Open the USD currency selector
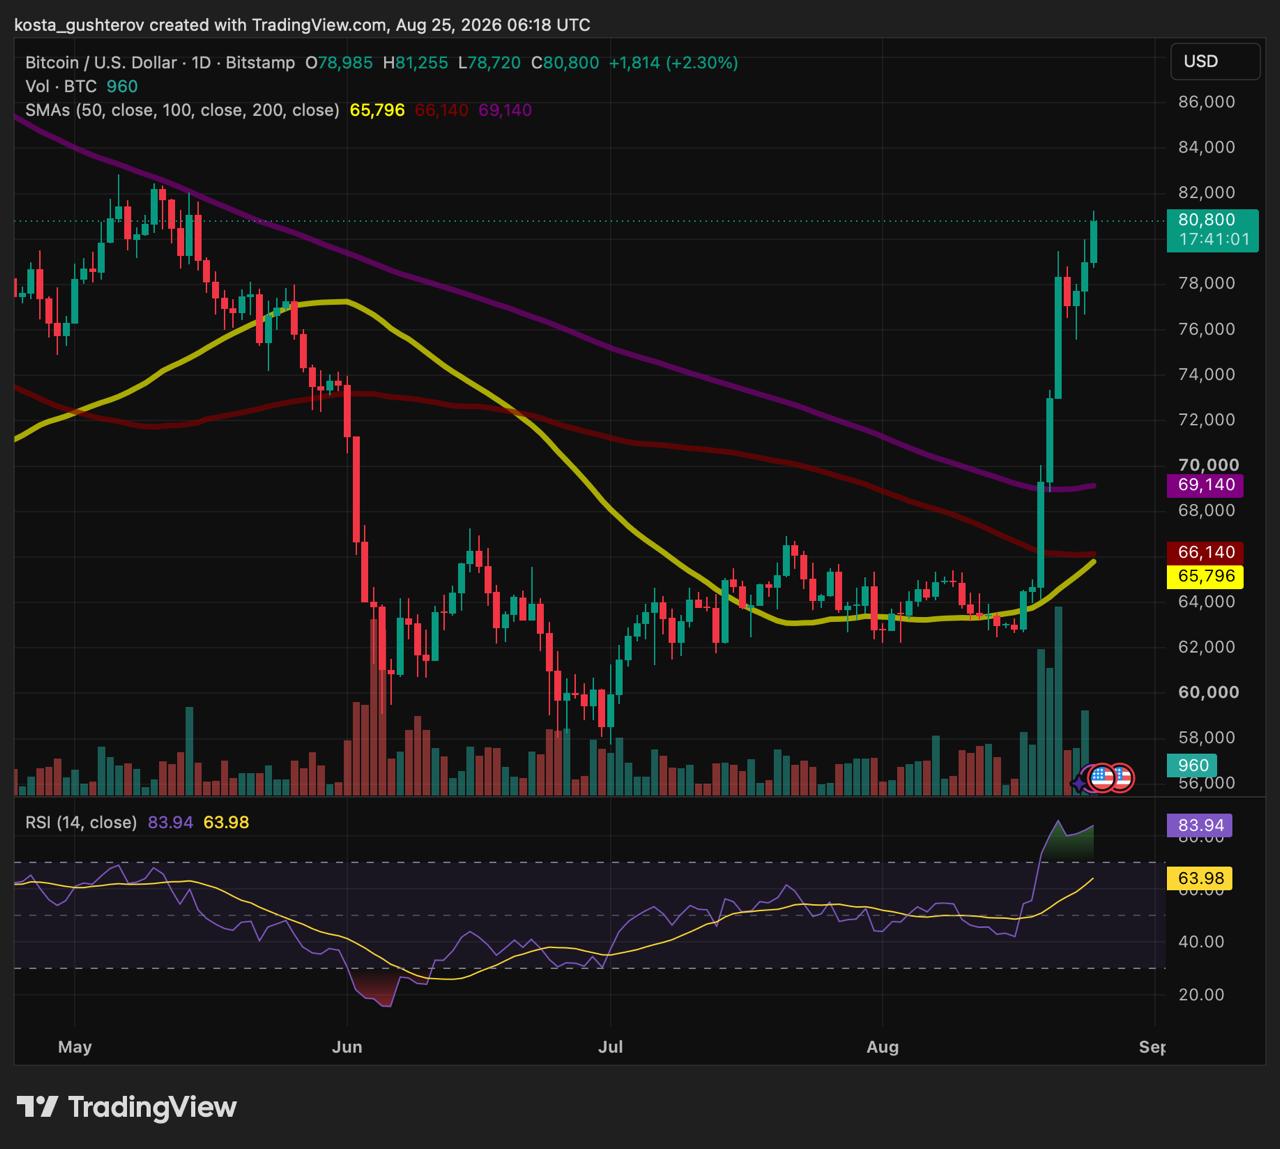Image resolution: width=1280 pixels, height=1149 pixels. pyautogui.click(x=1215, y=61)
